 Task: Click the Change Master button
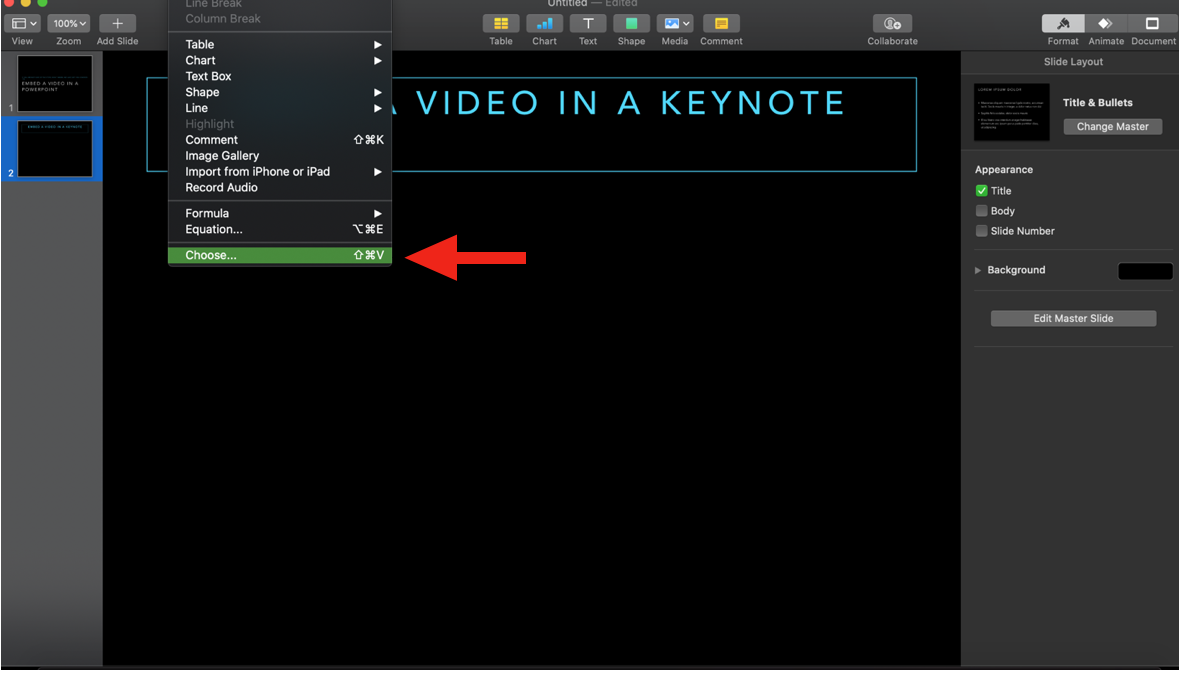pos(1112,127)
